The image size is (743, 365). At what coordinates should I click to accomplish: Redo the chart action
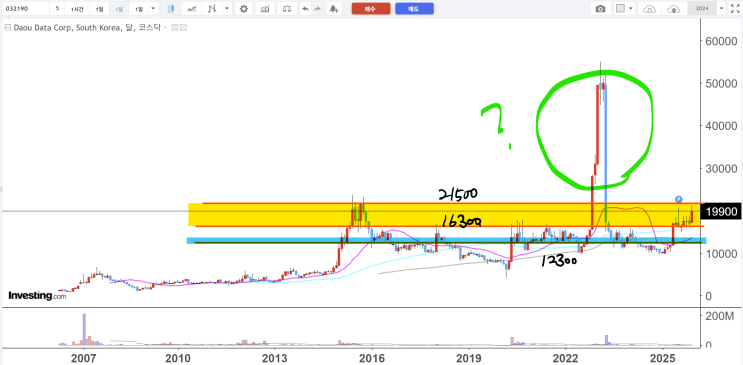(317, 9)
